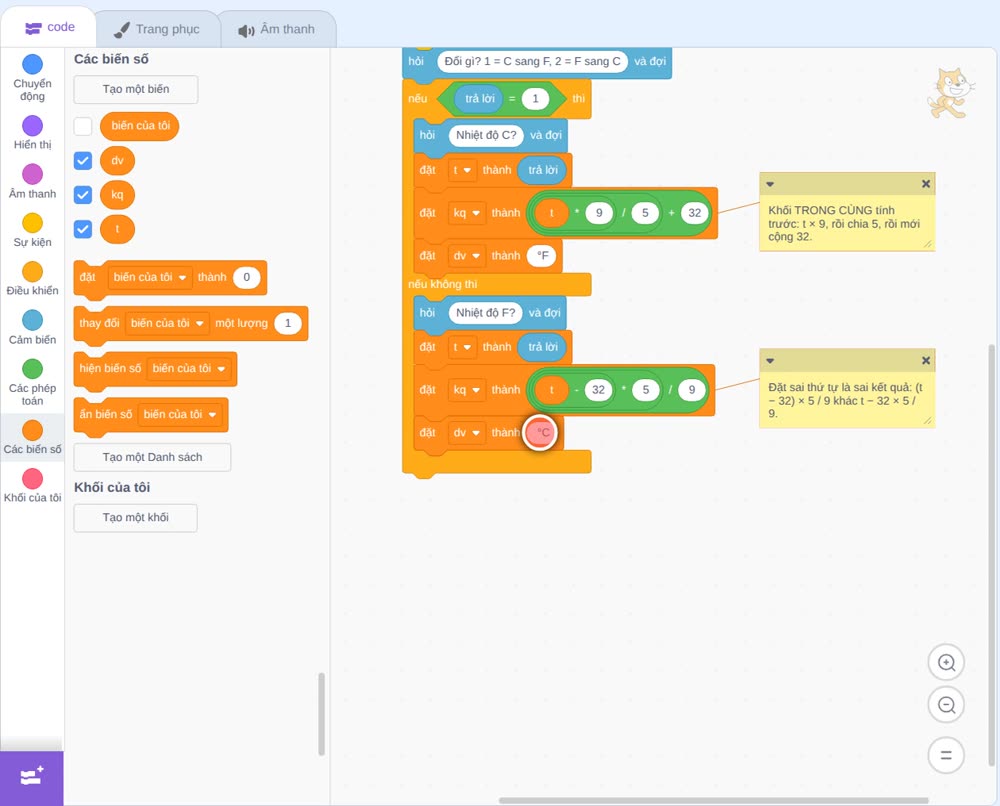Select the Chuyển động category circle
Viewport: 1000px width, 806px height.
33,64
